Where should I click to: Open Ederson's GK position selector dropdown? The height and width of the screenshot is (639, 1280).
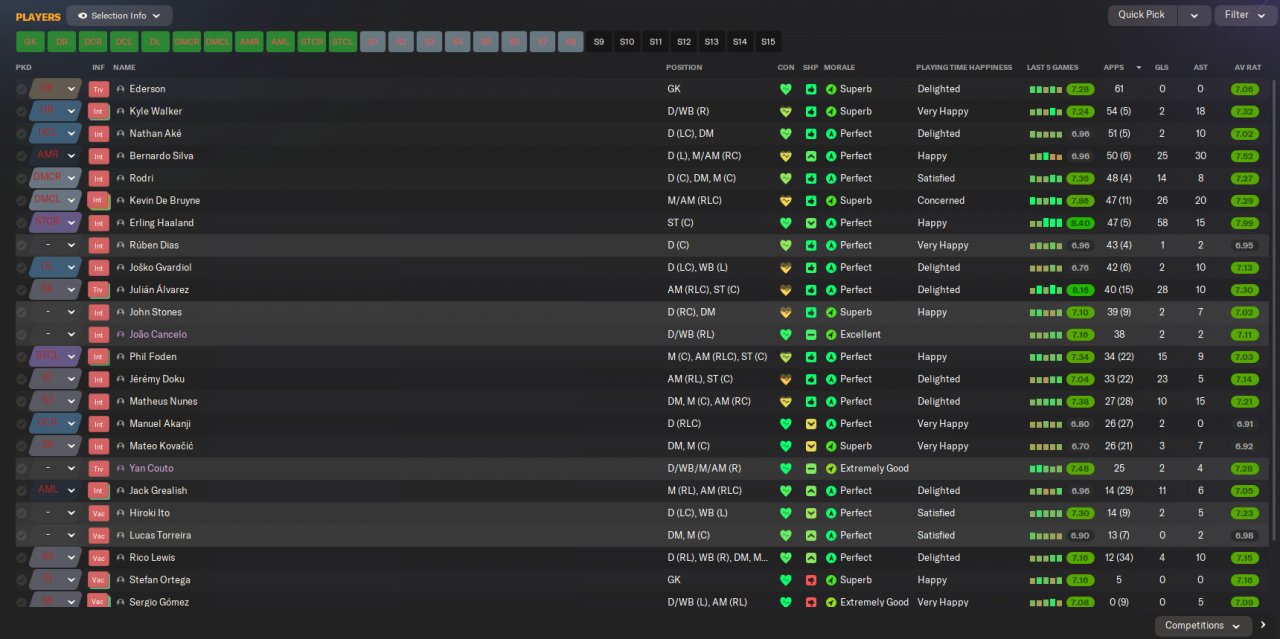[x=56, y=89]
